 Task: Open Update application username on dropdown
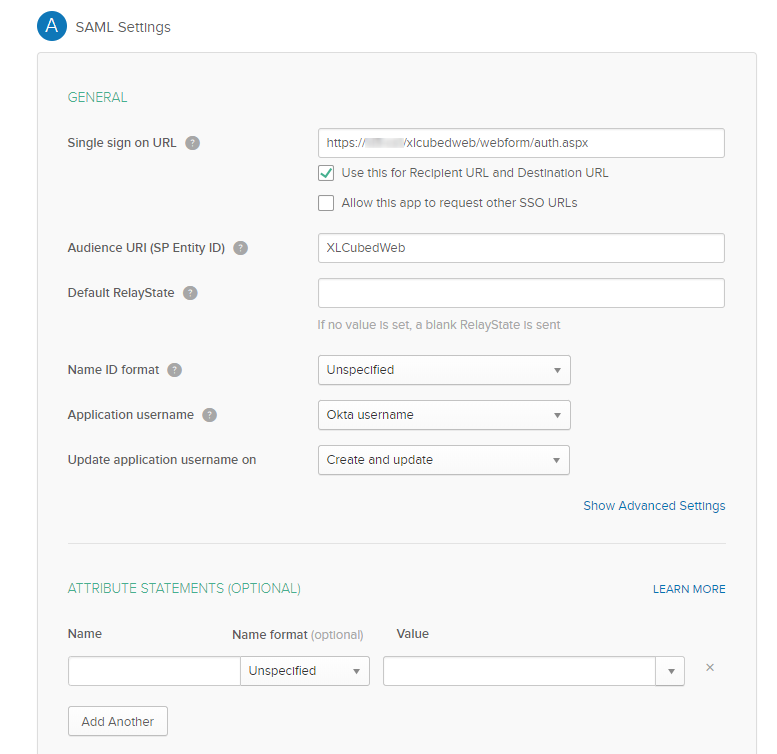click(x=444, y=460)
